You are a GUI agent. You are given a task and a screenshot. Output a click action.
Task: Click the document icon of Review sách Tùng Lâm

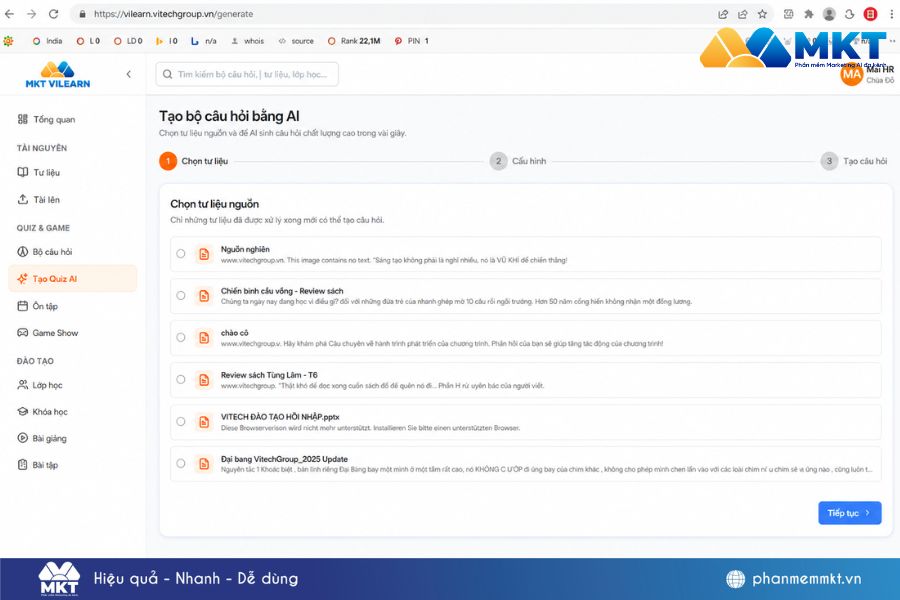[x=204, y=380]
